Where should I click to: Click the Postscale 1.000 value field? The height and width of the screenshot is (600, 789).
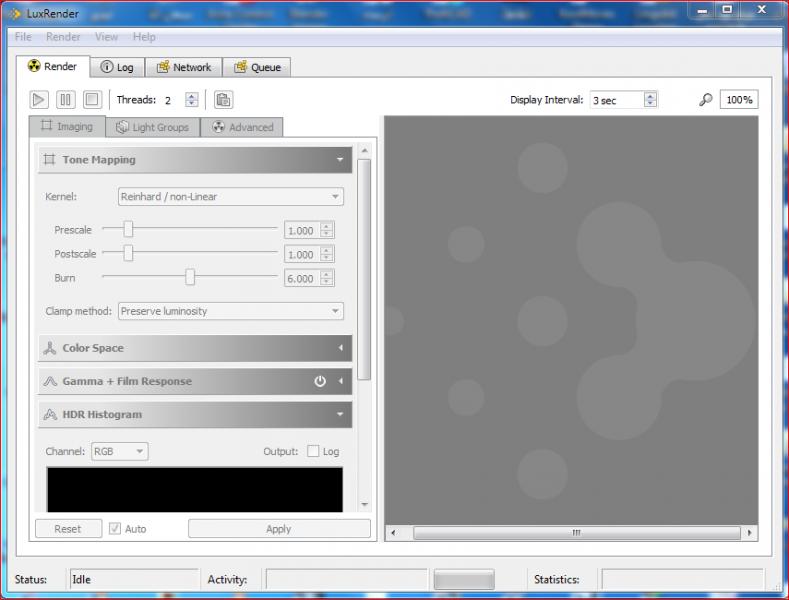click(302, 254)
